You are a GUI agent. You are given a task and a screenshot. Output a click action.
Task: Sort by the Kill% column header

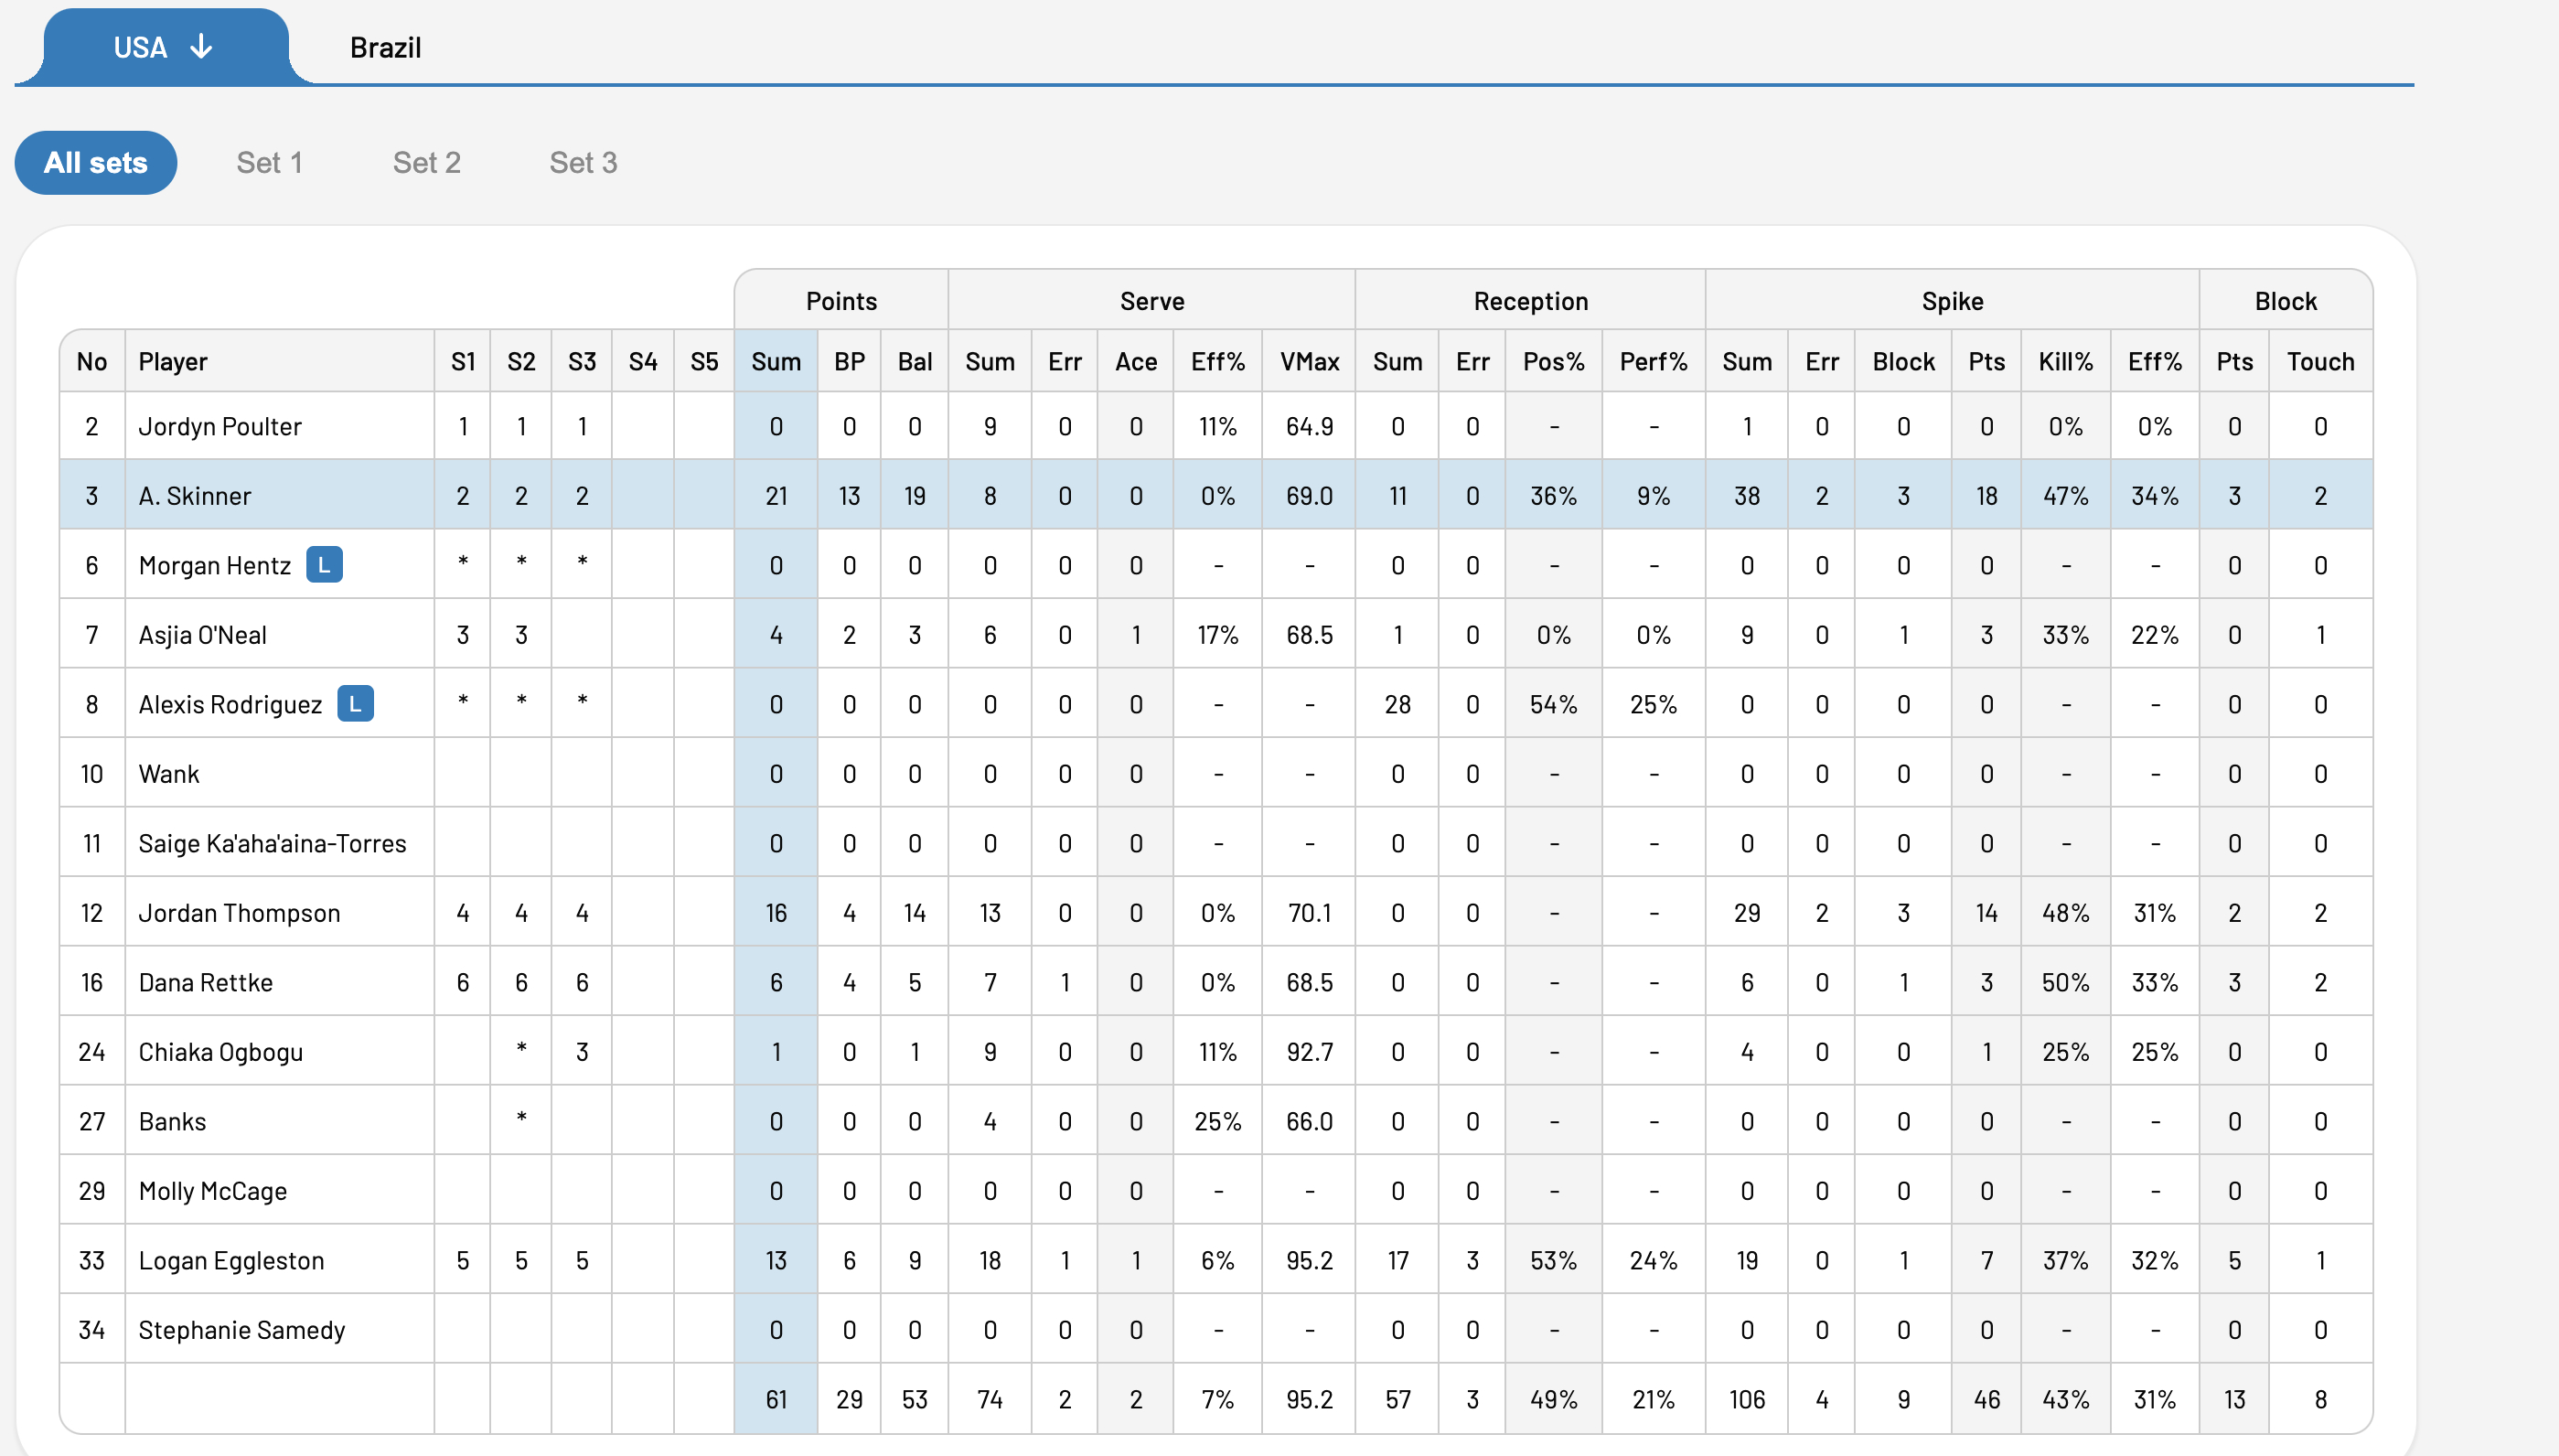pos(2066,362)
